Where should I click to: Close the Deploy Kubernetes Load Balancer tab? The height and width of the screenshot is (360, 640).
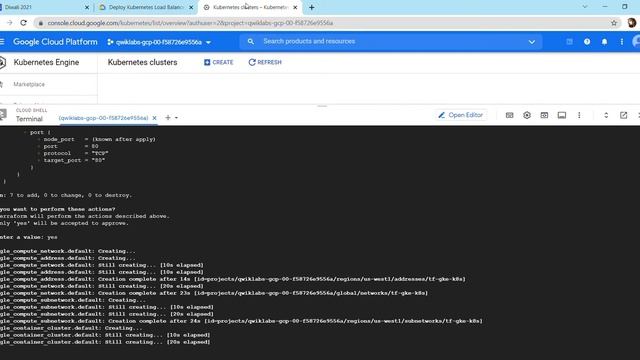point(191,7)
